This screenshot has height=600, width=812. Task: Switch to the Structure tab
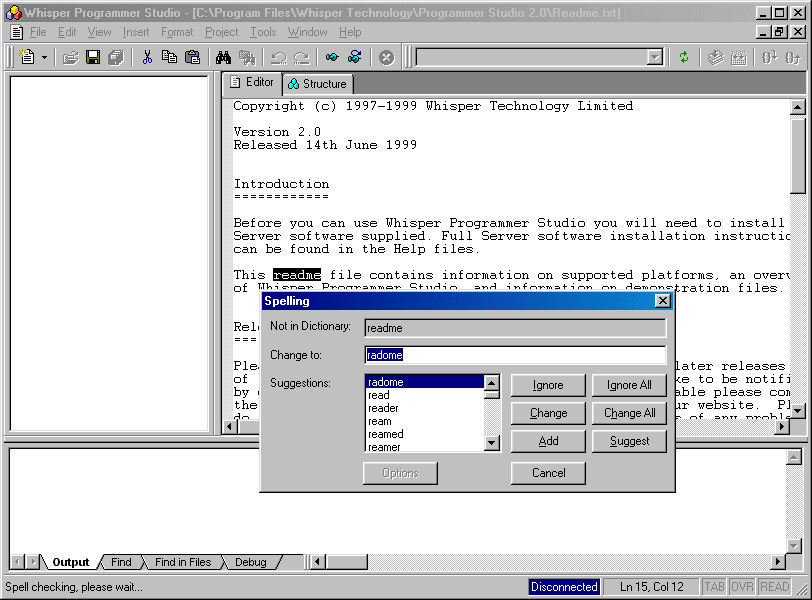(x=317, y=84)
